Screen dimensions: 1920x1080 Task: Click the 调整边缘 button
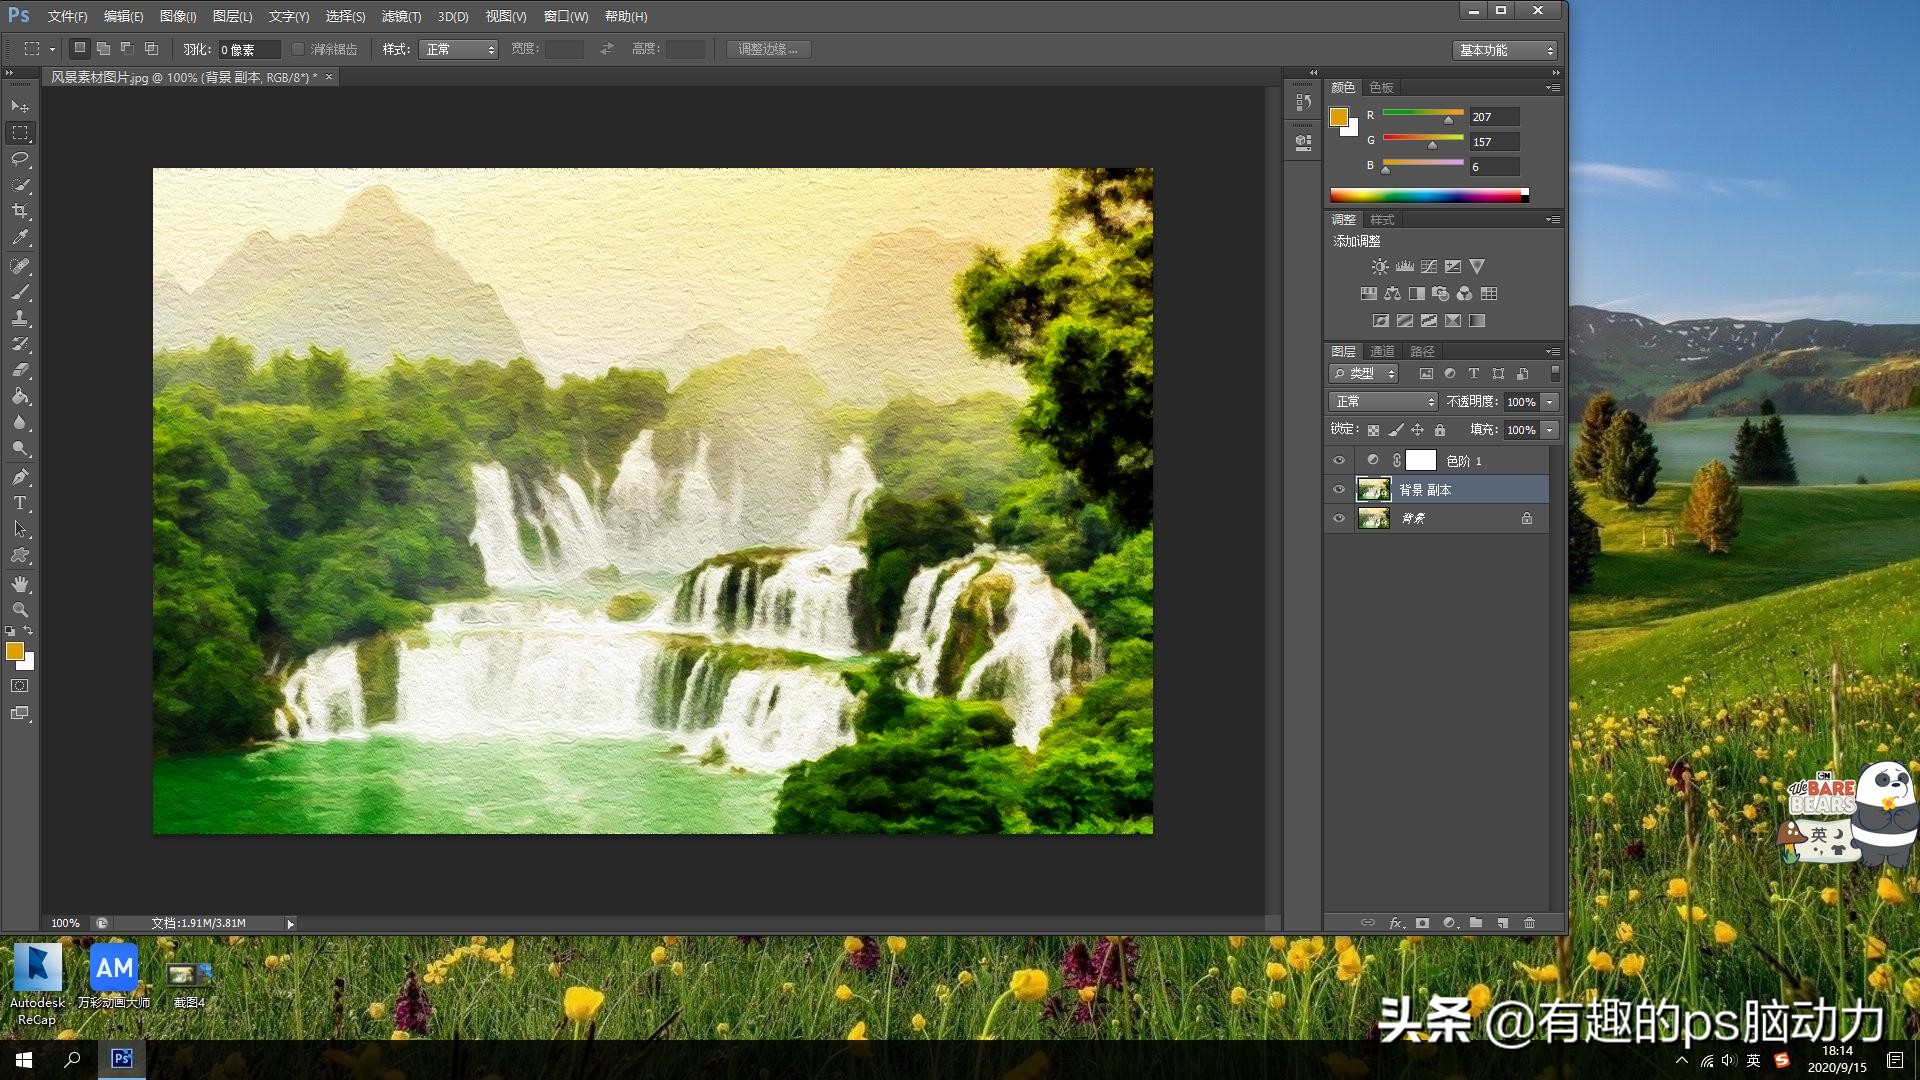point(767,49)
